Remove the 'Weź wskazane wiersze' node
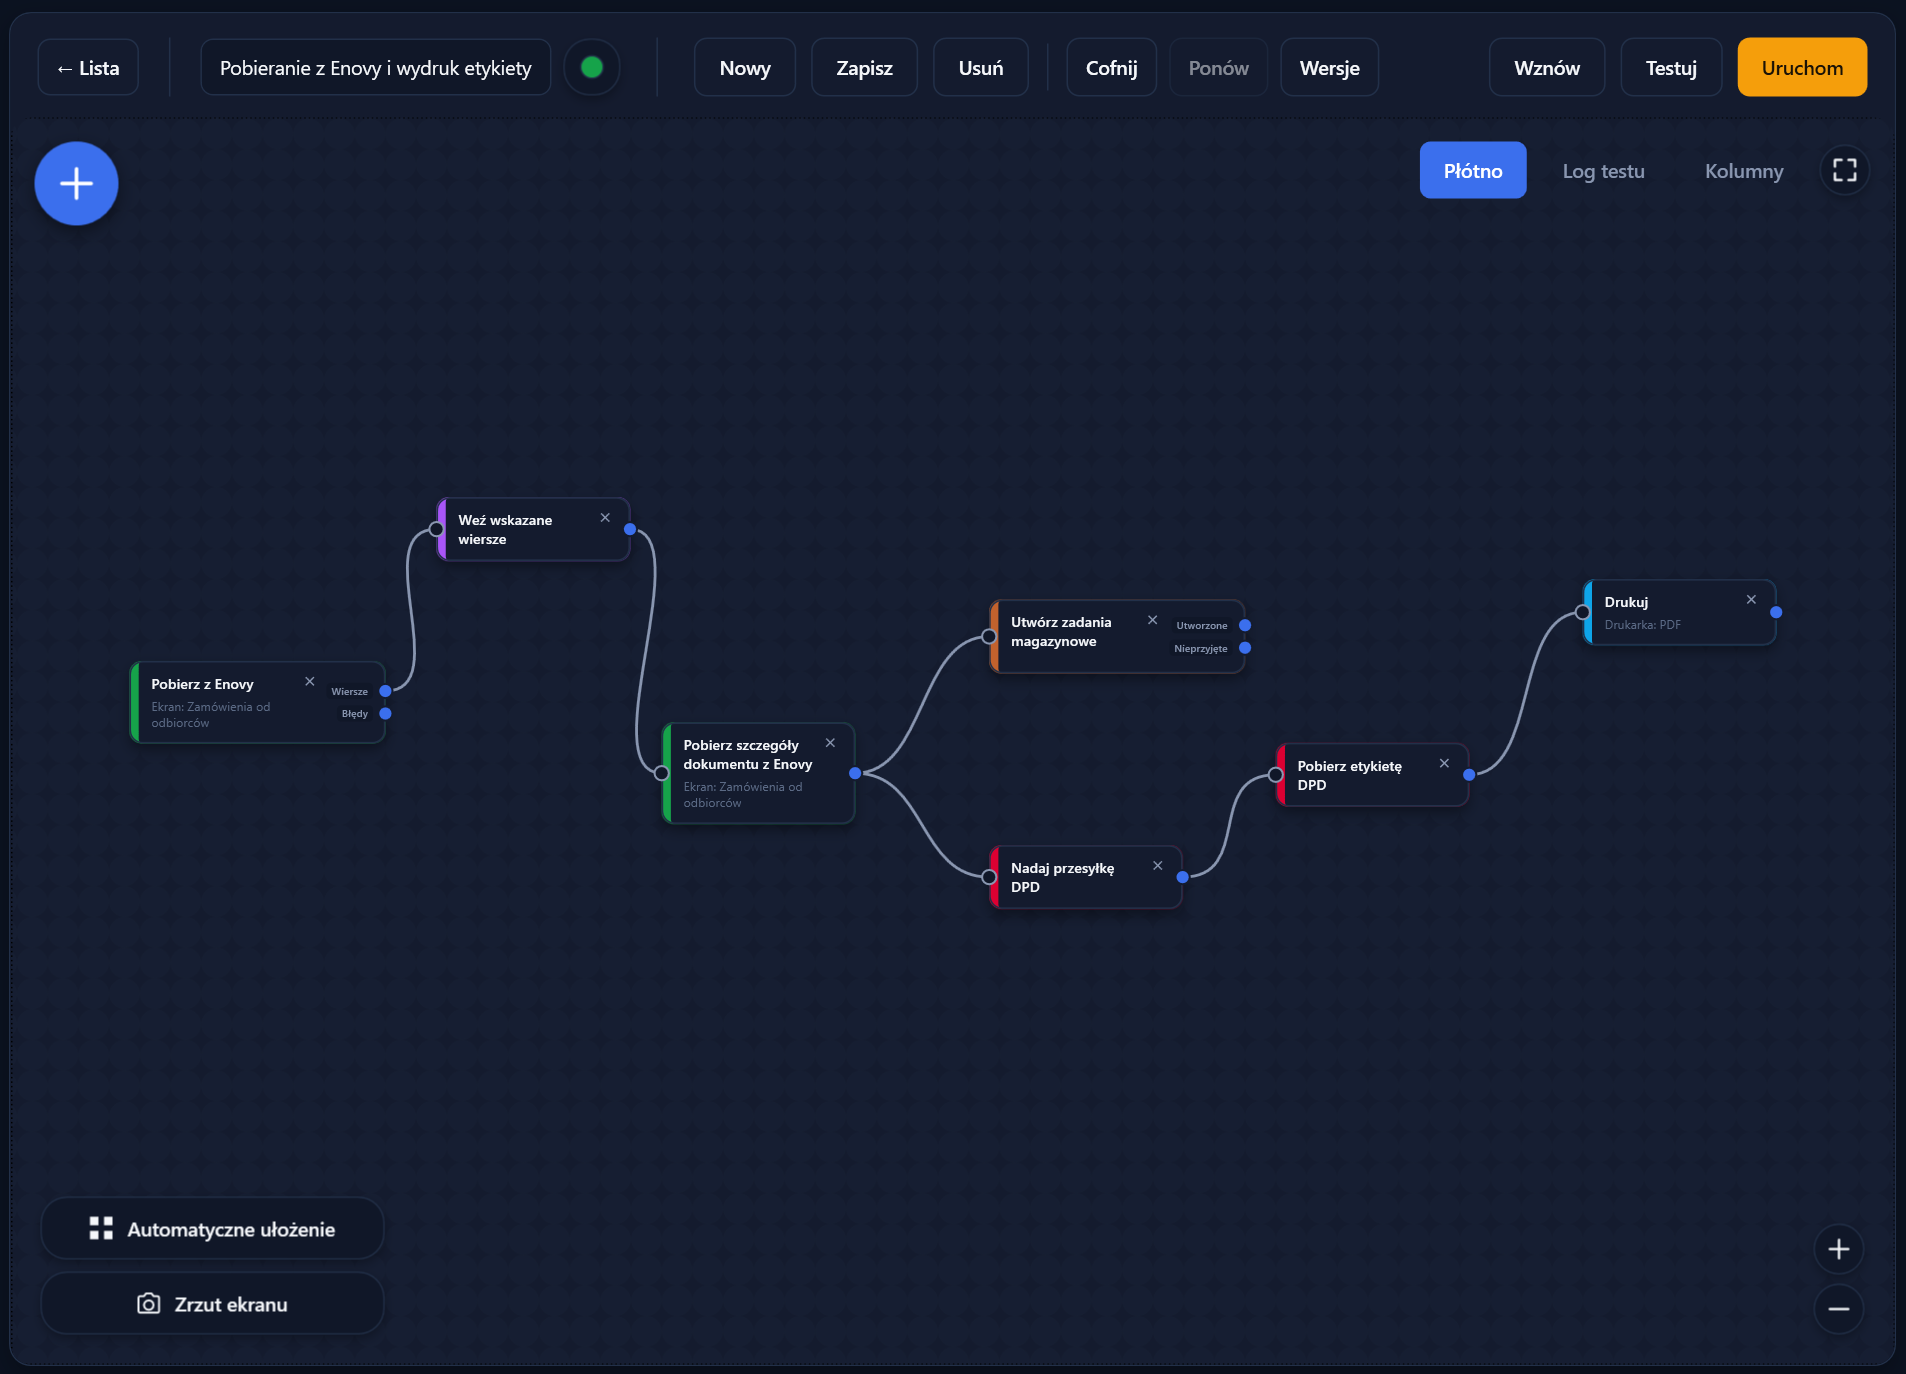1906x1374 pixels. pyautogui.click(x=605, y=518)
